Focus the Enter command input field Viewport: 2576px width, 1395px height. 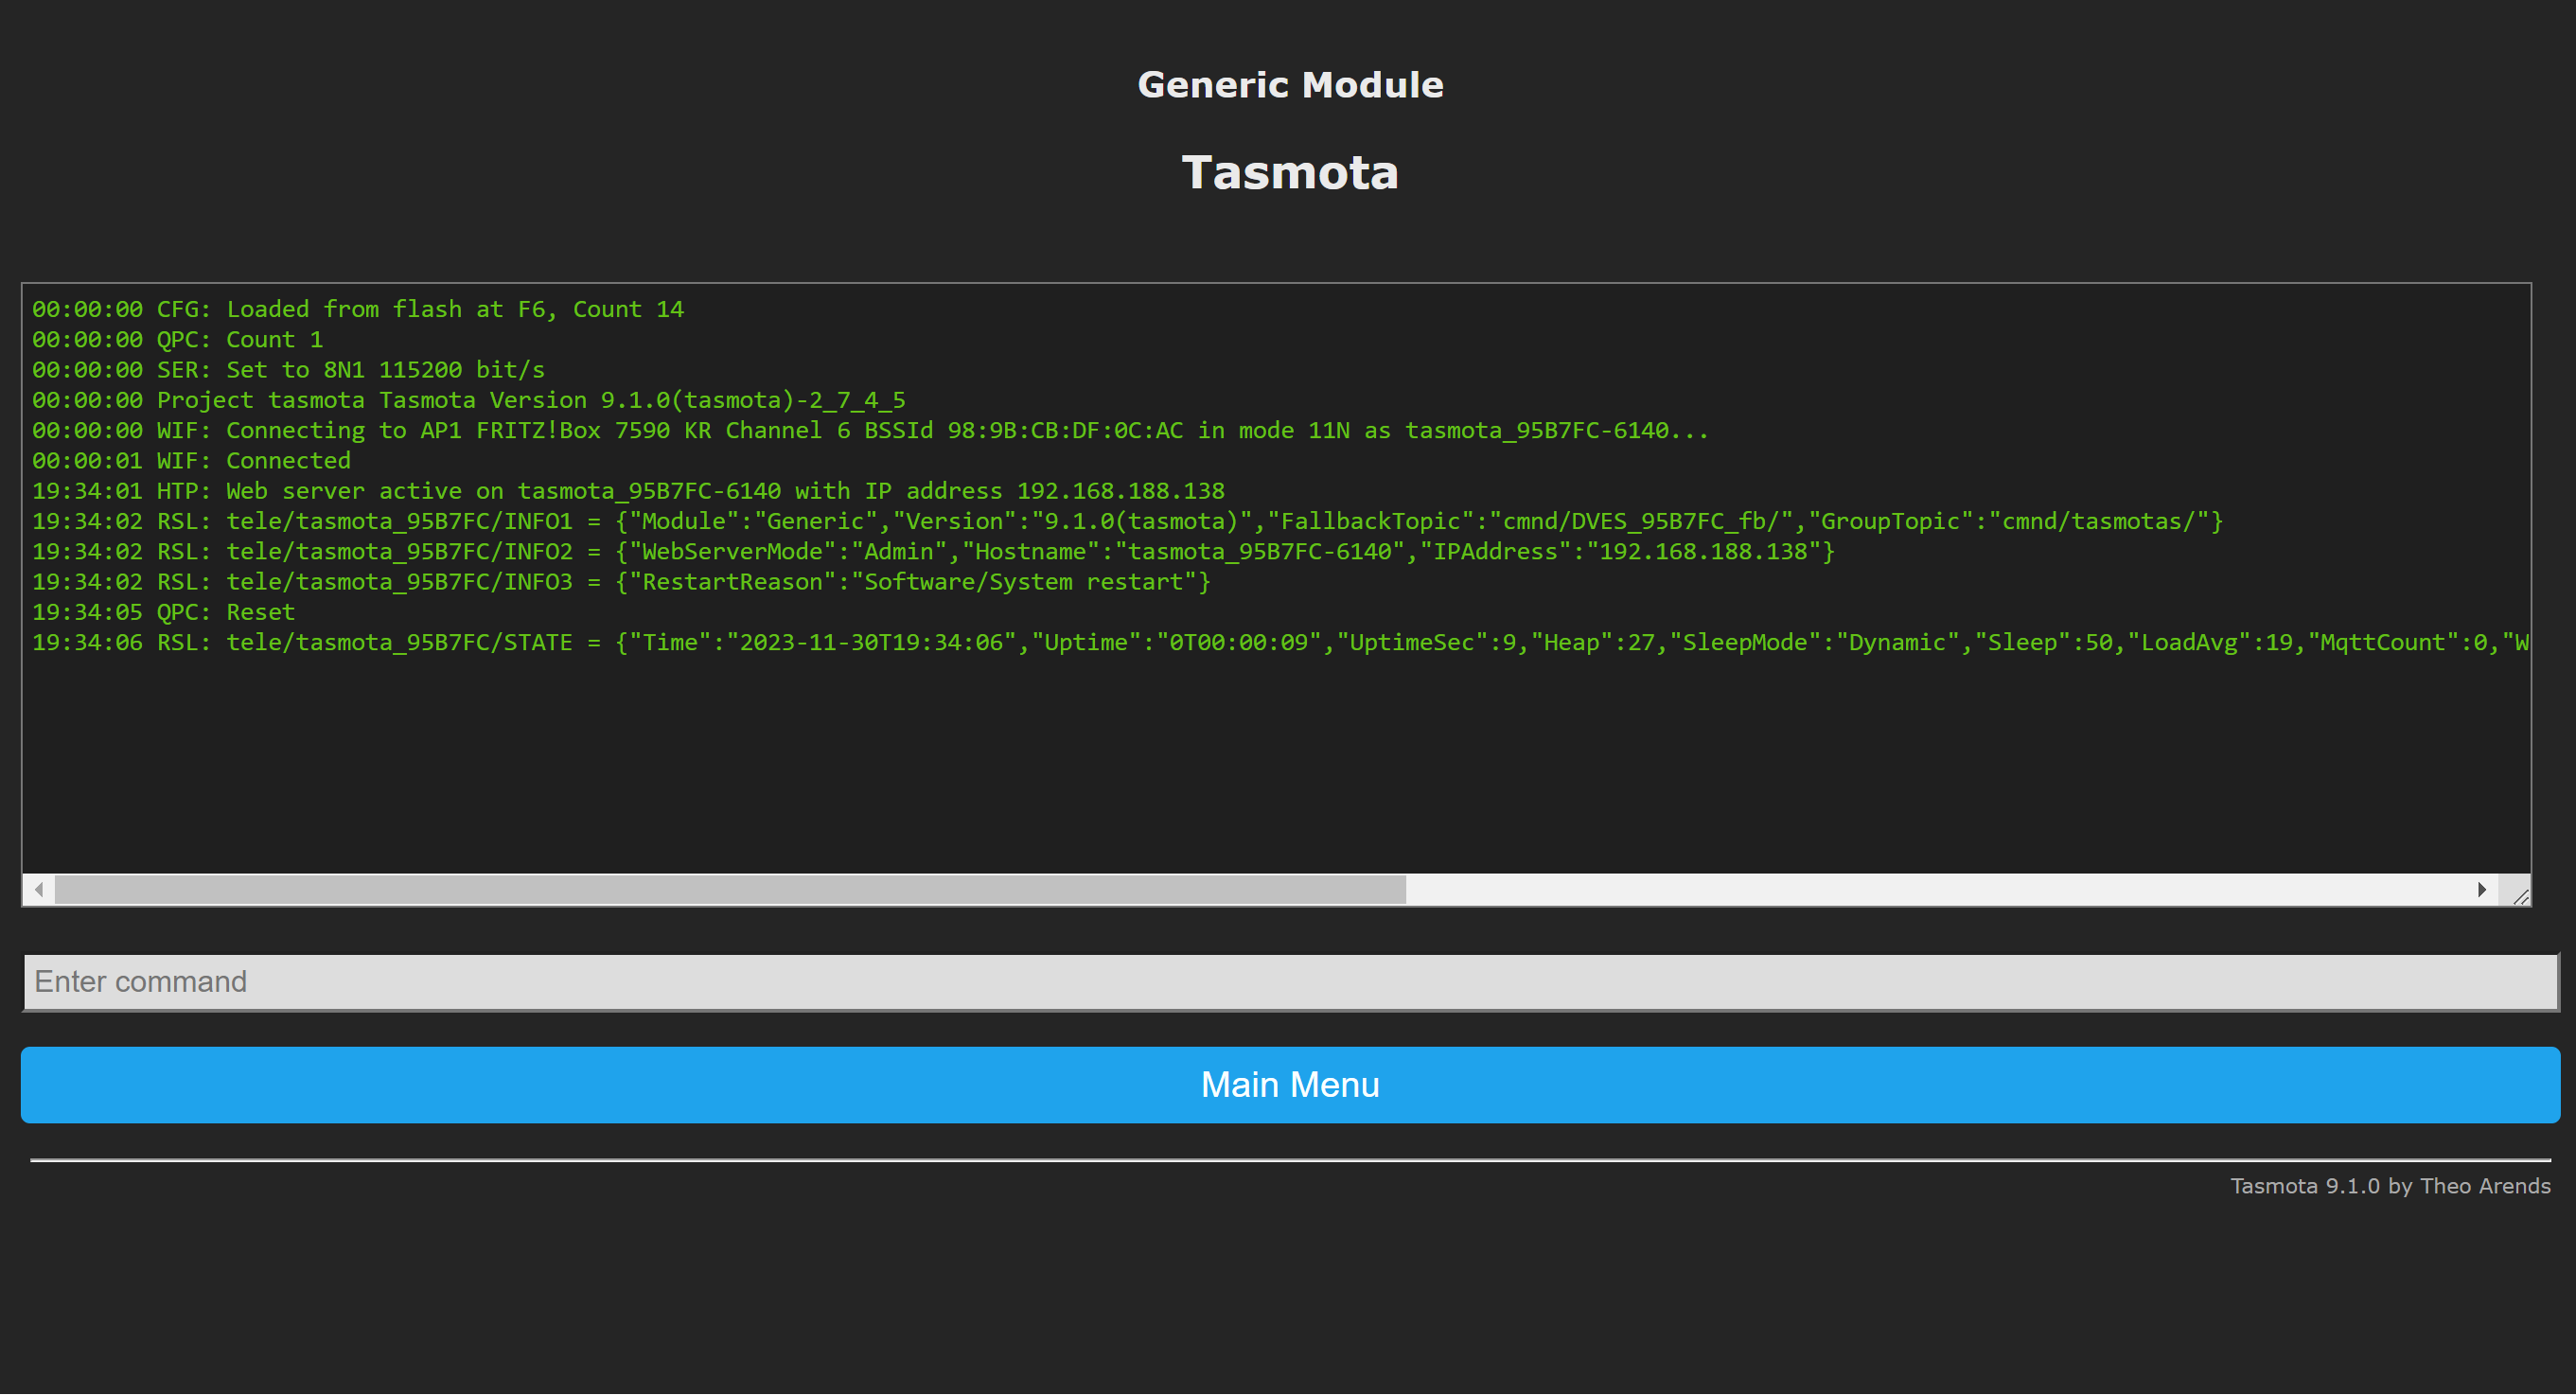click(x=1290, y=982)
